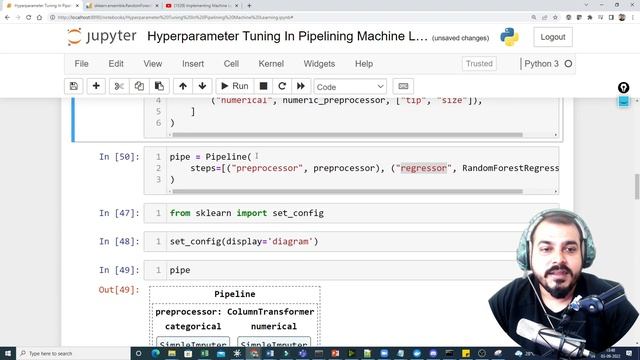Cut selected cells with scissors icon
This screenshot has width=640, height=360.
[x=119, y=86]
